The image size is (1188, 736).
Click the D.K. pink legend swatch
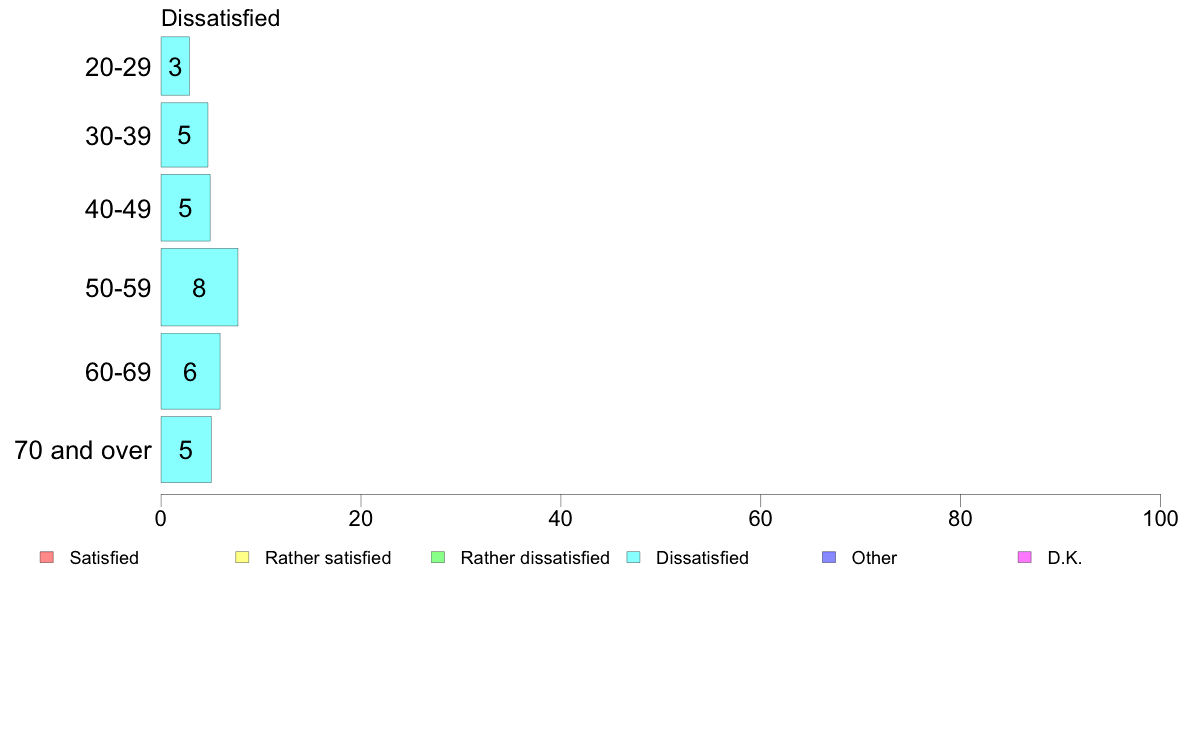1024,557
